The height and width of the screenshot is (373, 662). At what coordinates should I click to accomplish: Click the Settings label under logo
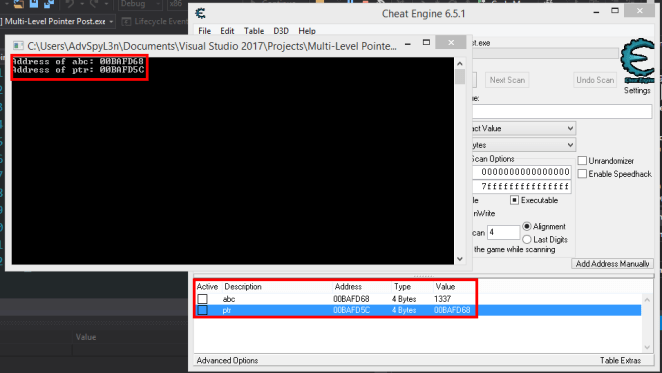pos(637,90)
